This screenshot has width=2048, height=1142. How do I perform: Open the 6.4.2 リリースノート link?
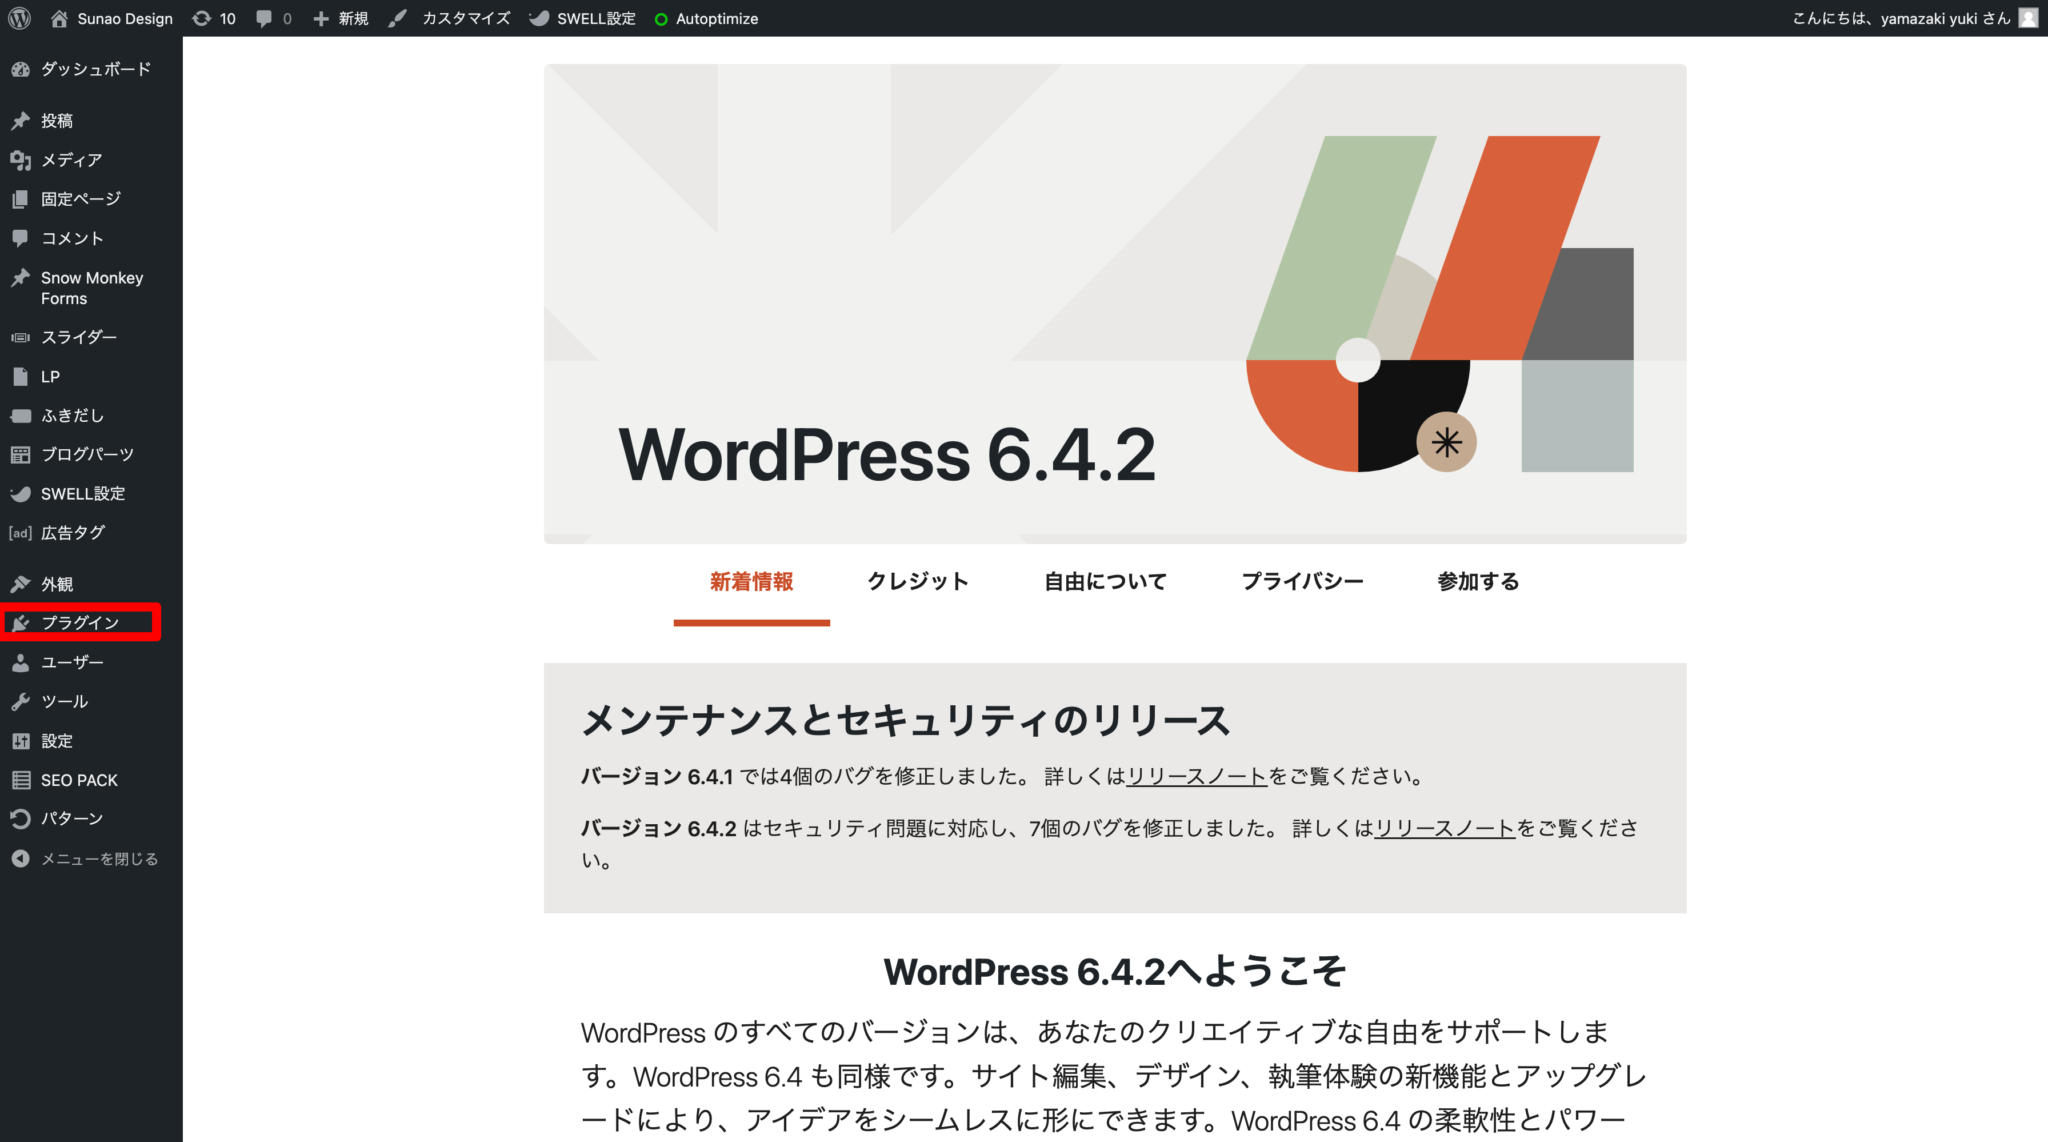tap(1444, 828)
